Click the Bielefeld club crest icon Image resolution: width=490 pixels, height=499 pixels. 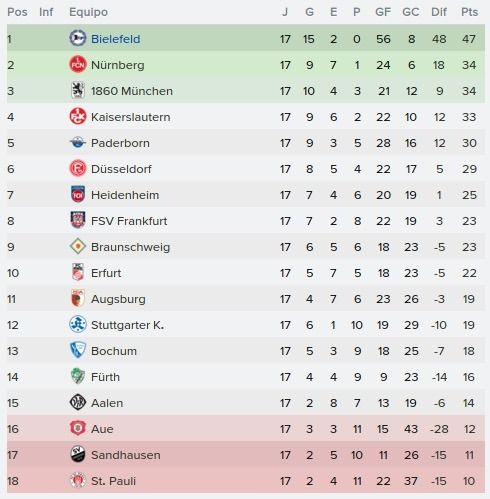pos(78,38)
